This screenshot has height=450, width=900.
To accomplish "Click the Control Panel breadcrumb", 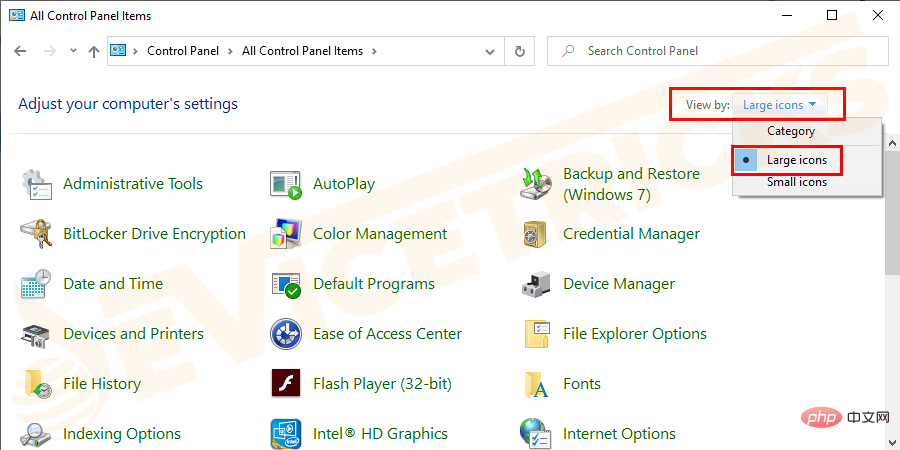I will 183,51.
